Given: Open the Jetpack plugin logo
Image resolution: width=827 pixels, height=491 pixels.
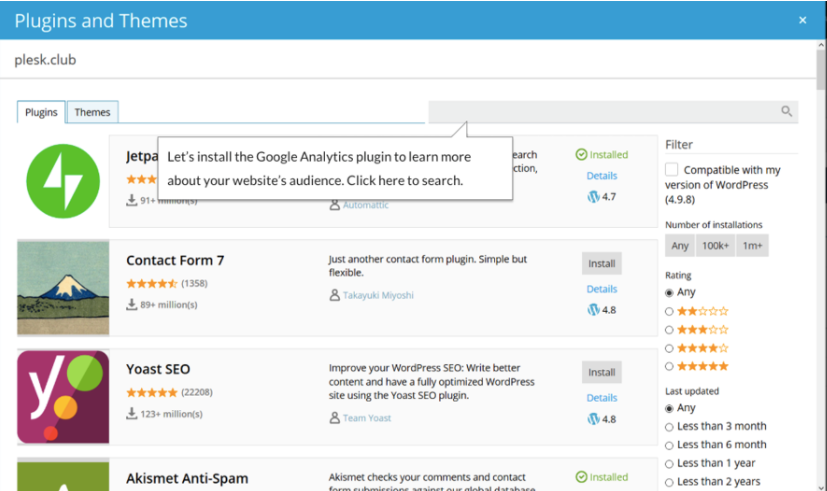Looking at the screenshot, I should 63,181.
